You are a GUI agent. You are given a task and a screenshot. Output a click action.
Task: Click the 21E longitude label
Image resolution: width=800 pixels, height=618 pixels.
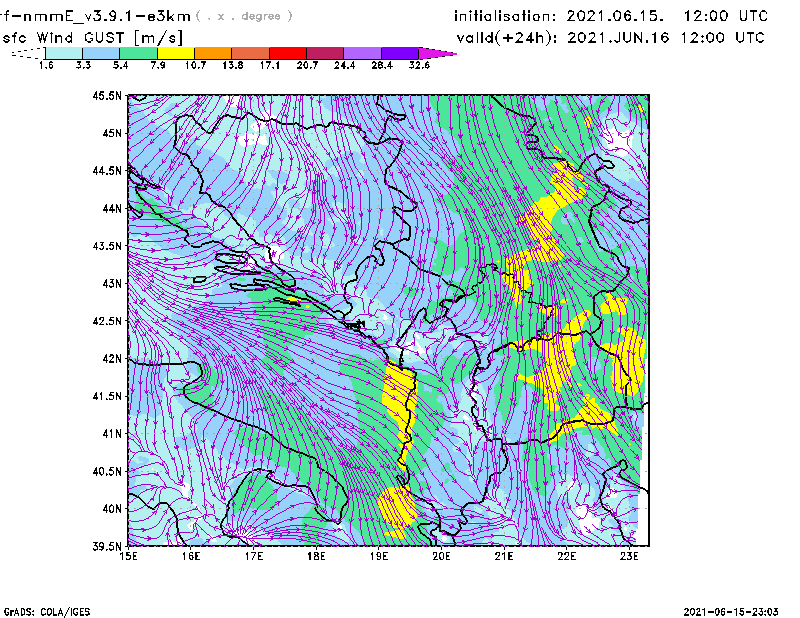[x=504, y=556]
